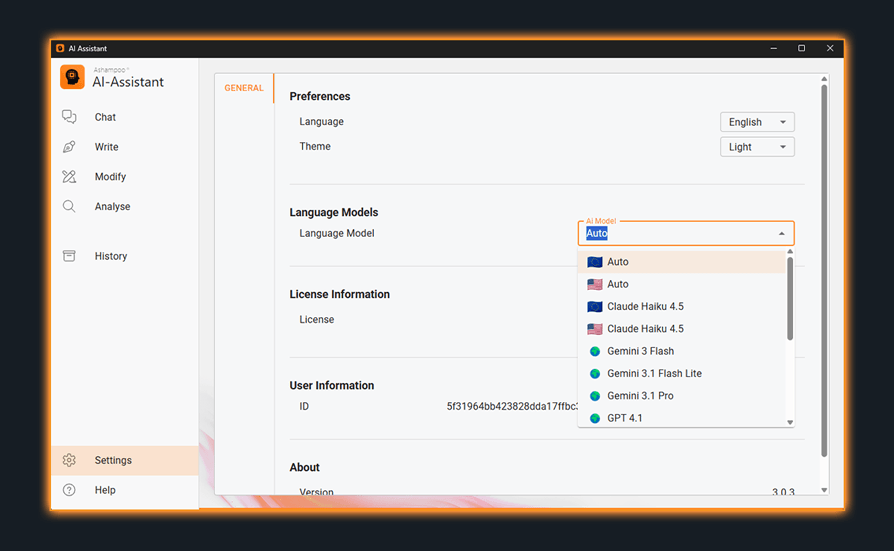This screenshot has height=551, width=894.
Task: Click model list scroll up arrow
Action: coord(790,252)
